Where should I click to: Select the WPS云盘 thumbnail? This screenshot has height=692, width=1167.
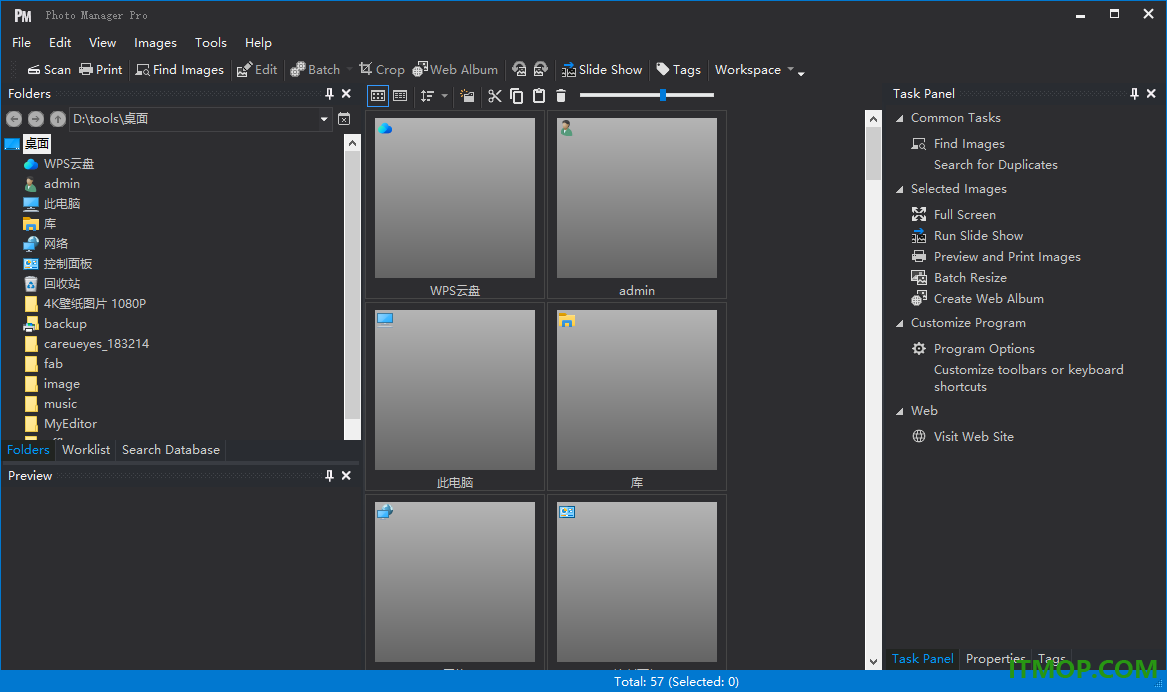click(x=455, y=205)
